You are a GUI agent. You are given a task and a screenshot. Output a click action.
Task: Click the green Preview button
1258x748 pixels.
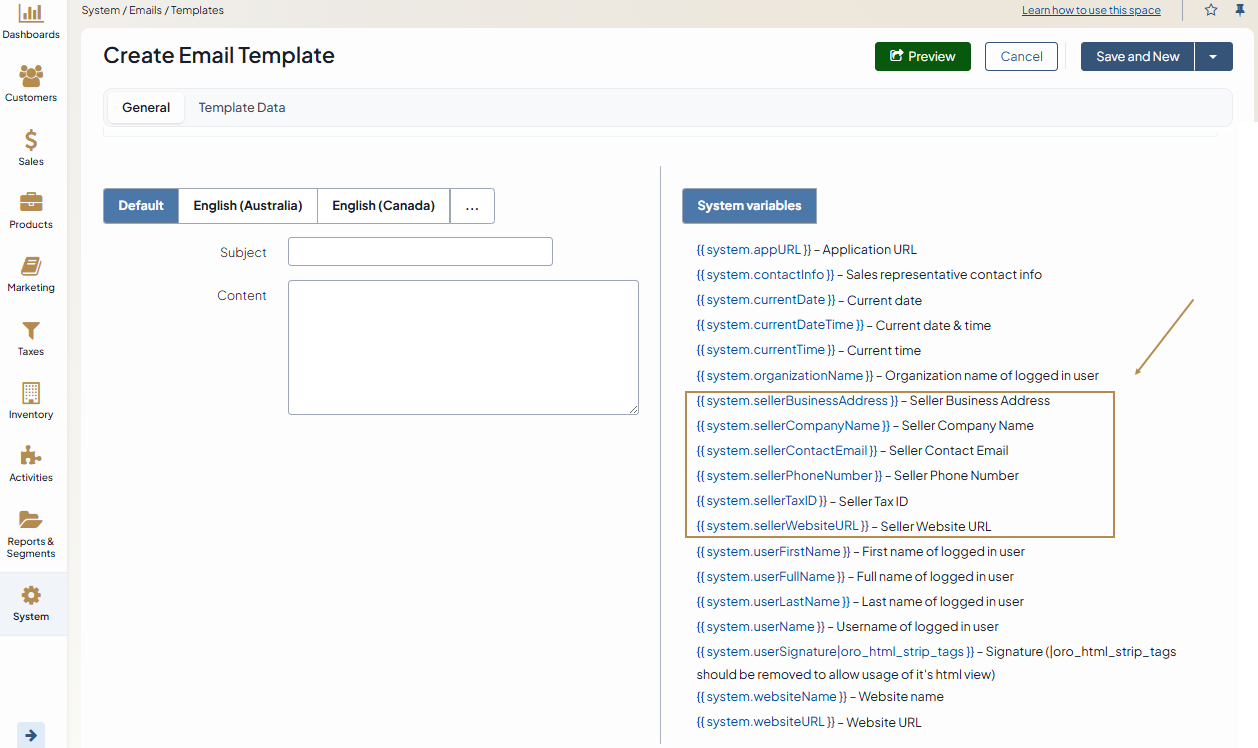click(x=922, y=57)
